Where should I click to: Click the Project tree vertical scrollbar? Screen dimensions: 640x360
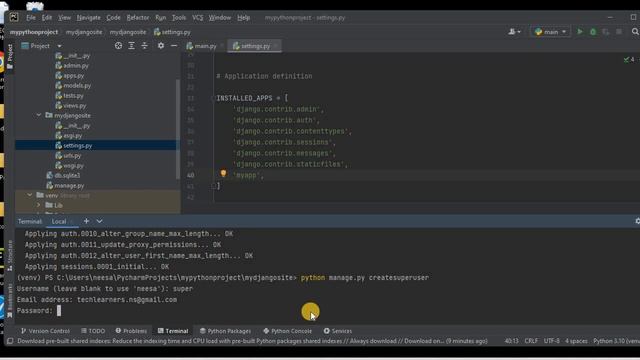click(x=178, y=129)
